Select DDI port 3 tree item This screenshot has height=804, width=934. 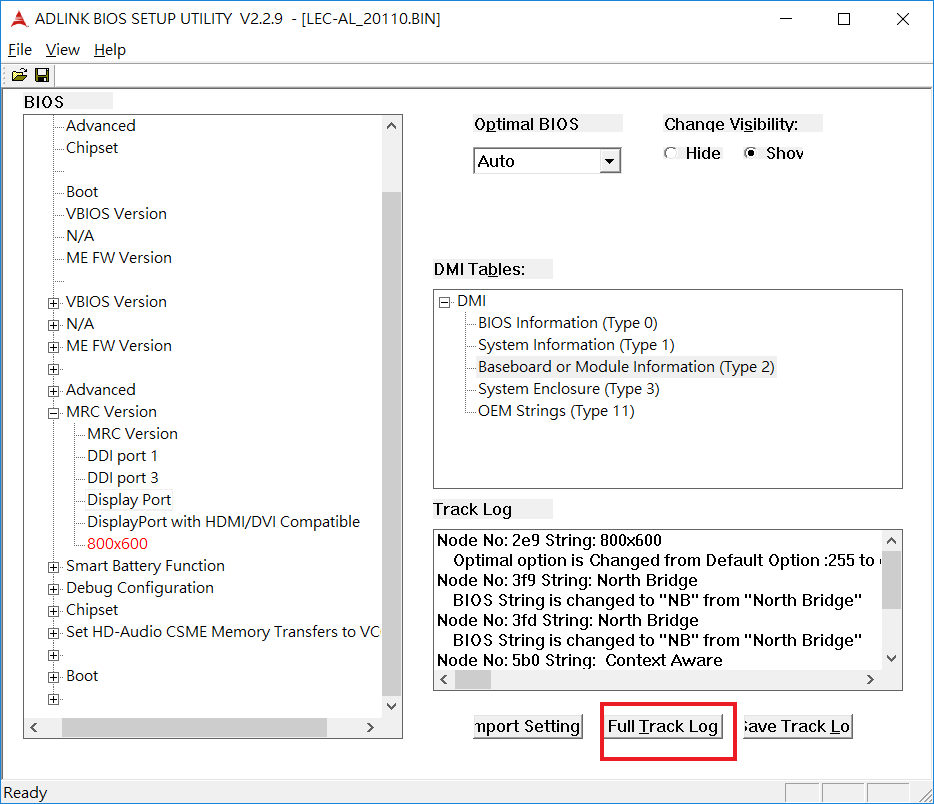(123, 478)
